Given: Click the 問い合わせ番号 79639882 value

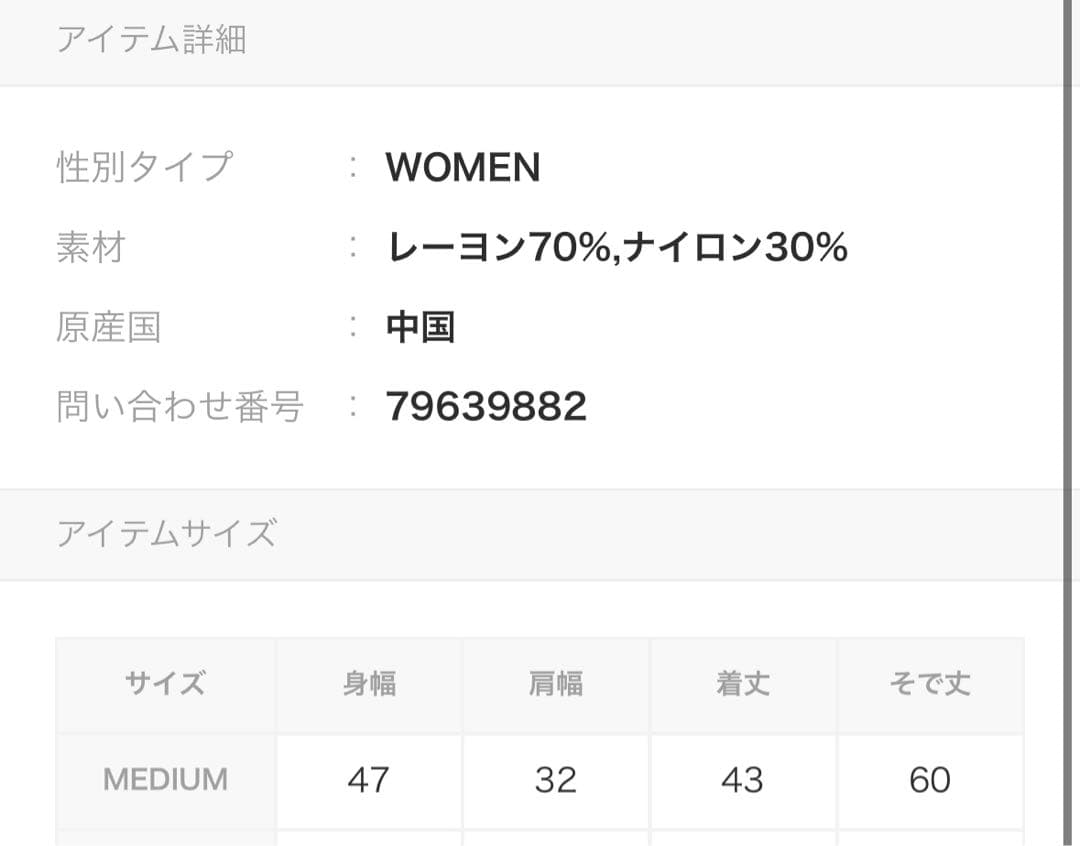Looking at the screenshot, I should 486,406.
